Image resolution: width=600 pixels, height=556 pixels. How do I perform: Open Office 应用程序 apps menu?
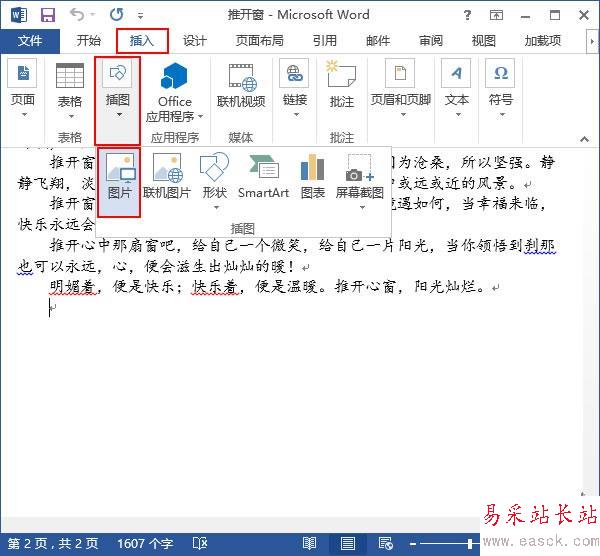(174, 93)
